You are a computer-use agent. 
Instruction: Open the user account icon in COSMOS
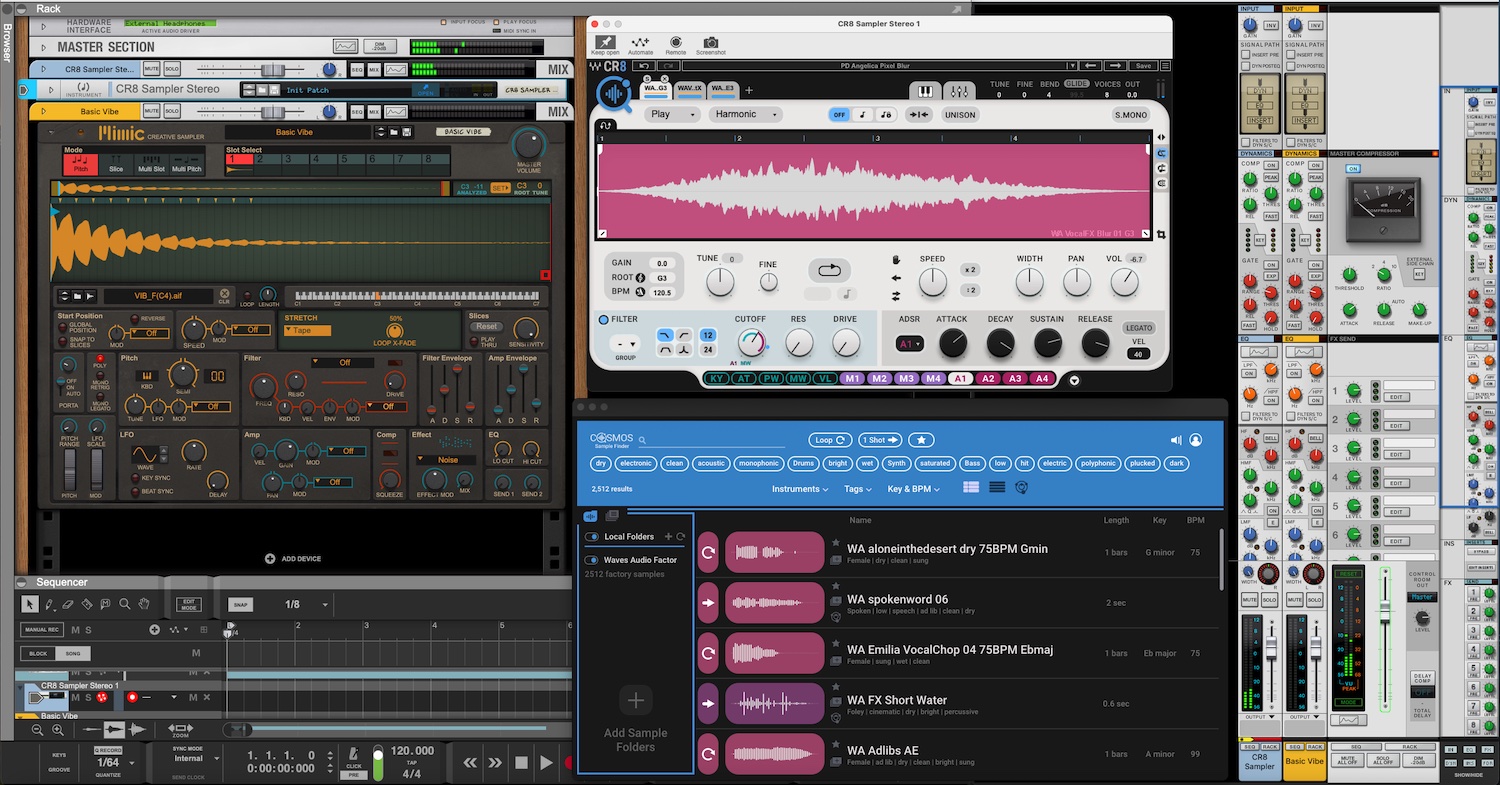pos(1195,440)
